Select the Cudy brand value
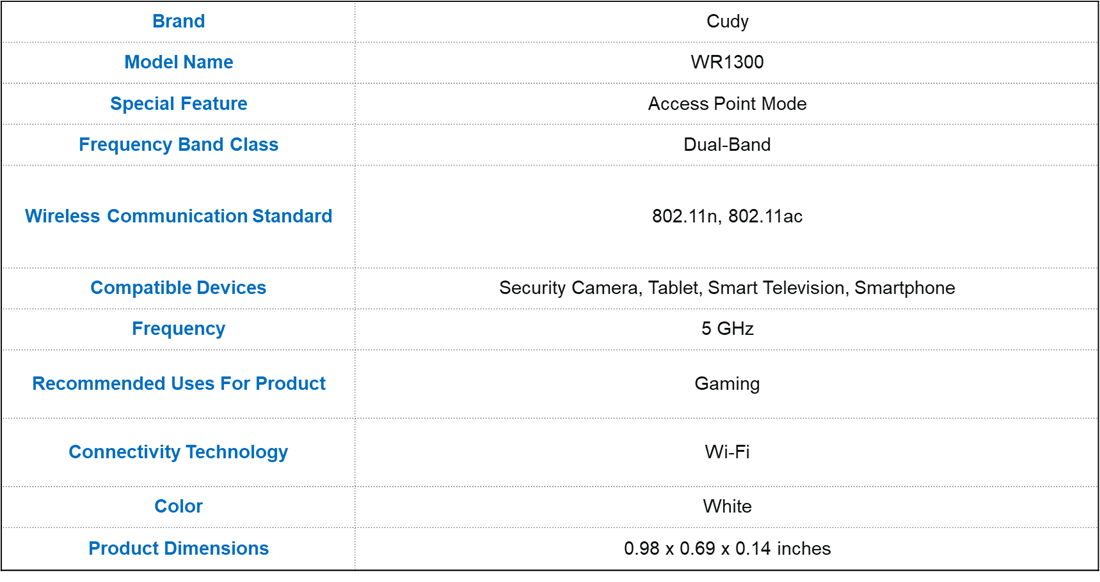The height and width of the screenshot is (582, 1100). (727, 21)
